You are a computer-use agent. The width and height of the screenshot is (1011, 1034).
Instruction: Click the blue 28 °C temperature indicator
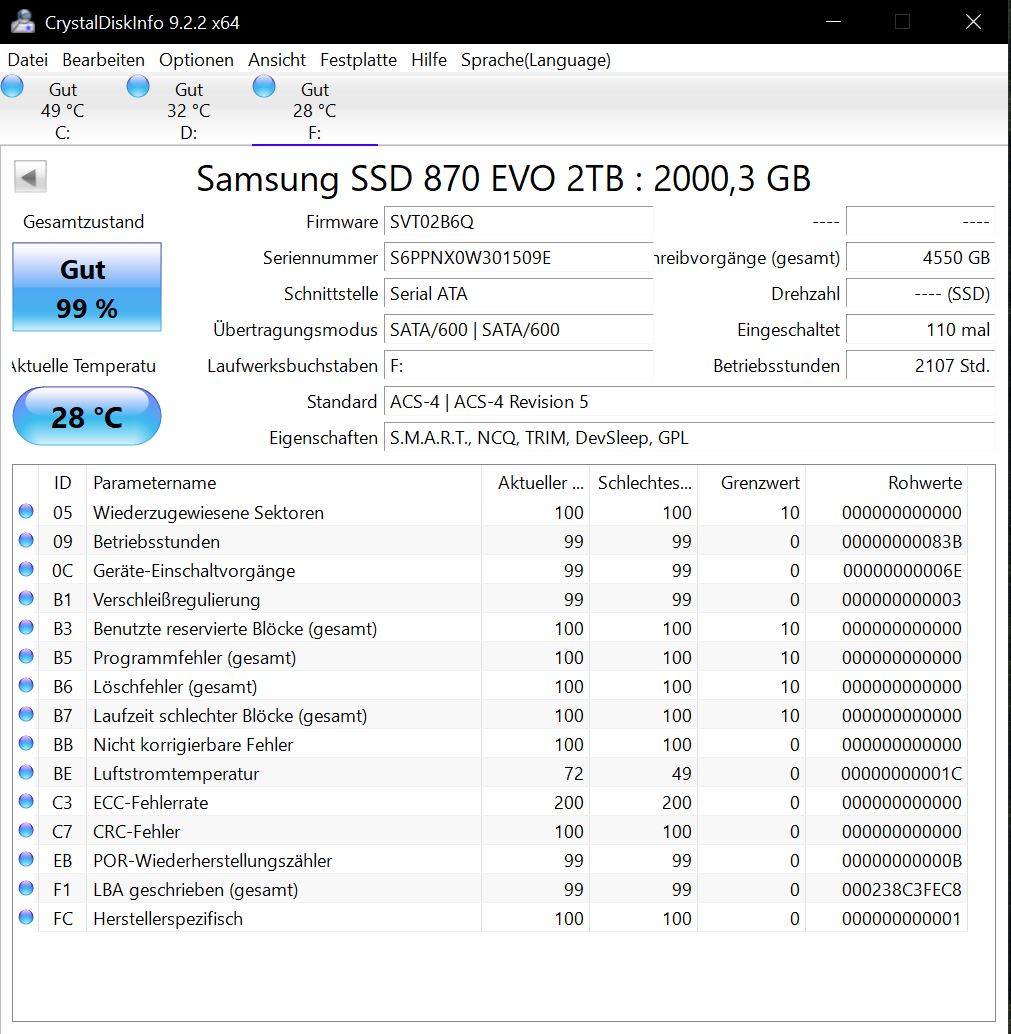coord(86,416)
